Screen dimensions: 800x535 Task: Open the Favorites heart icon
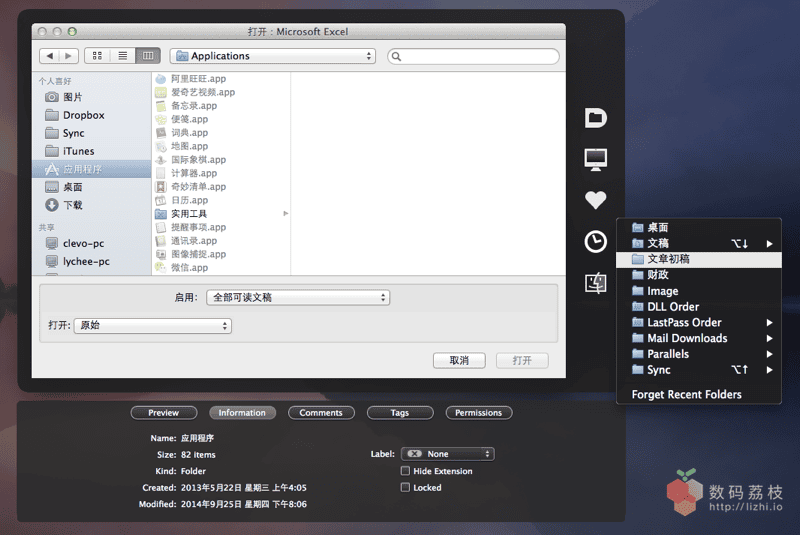[x=595, y=199]
